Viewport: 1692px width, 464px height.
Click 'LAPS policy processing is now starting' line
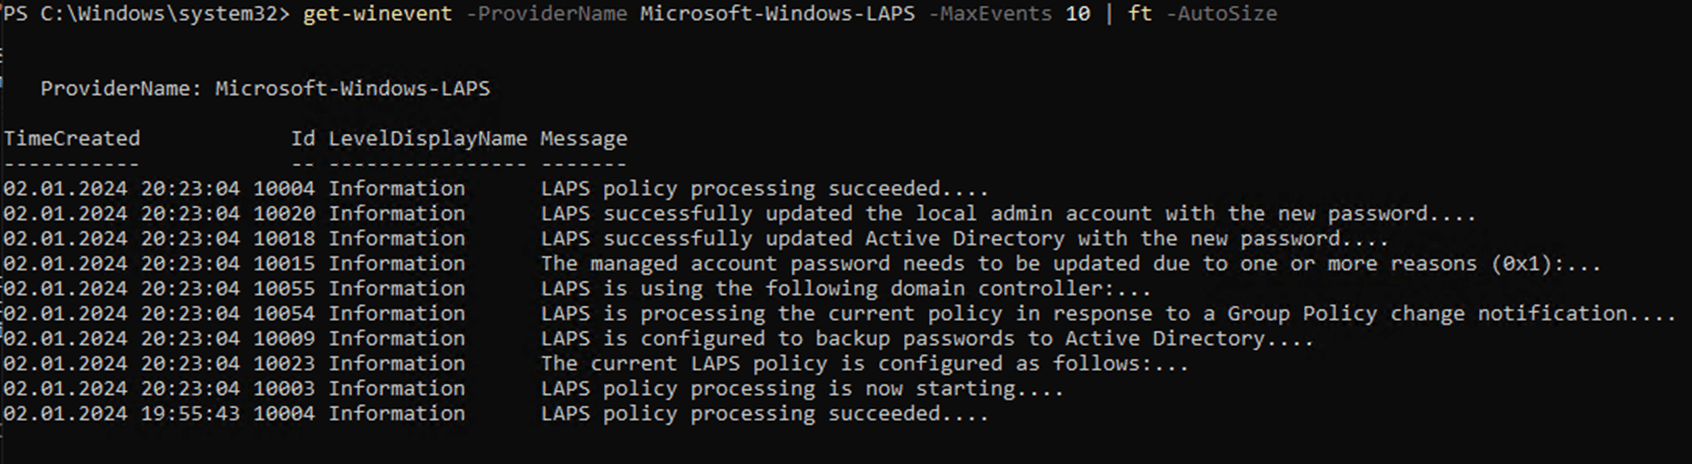pyautogui.click(x=802, y=388)
